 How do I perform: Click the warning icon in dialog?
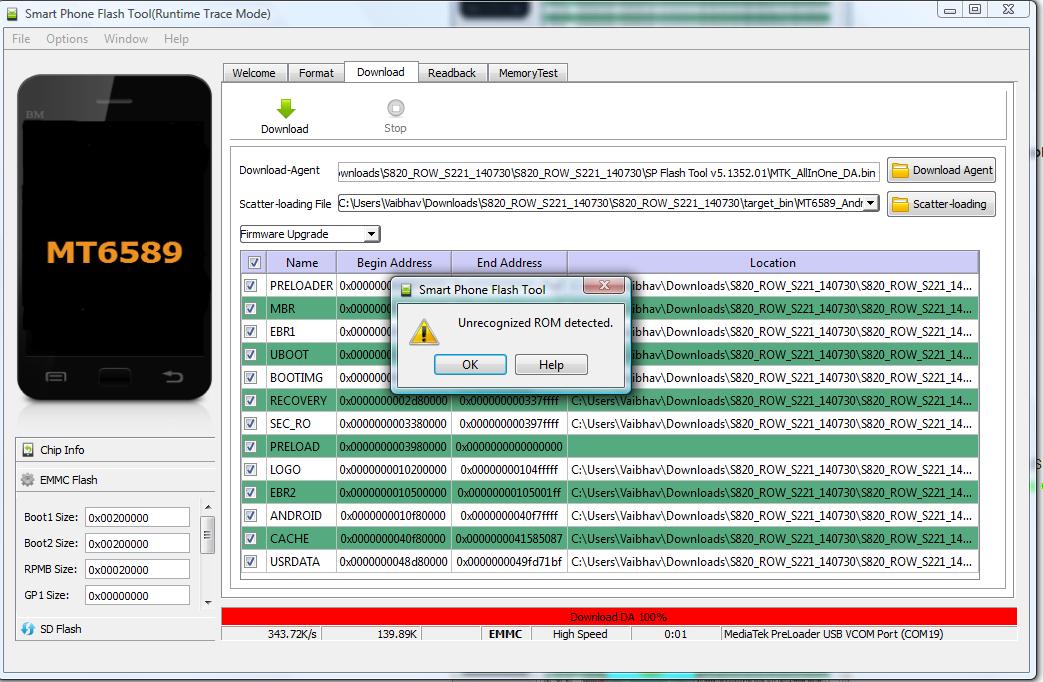(x=426, y=331)
